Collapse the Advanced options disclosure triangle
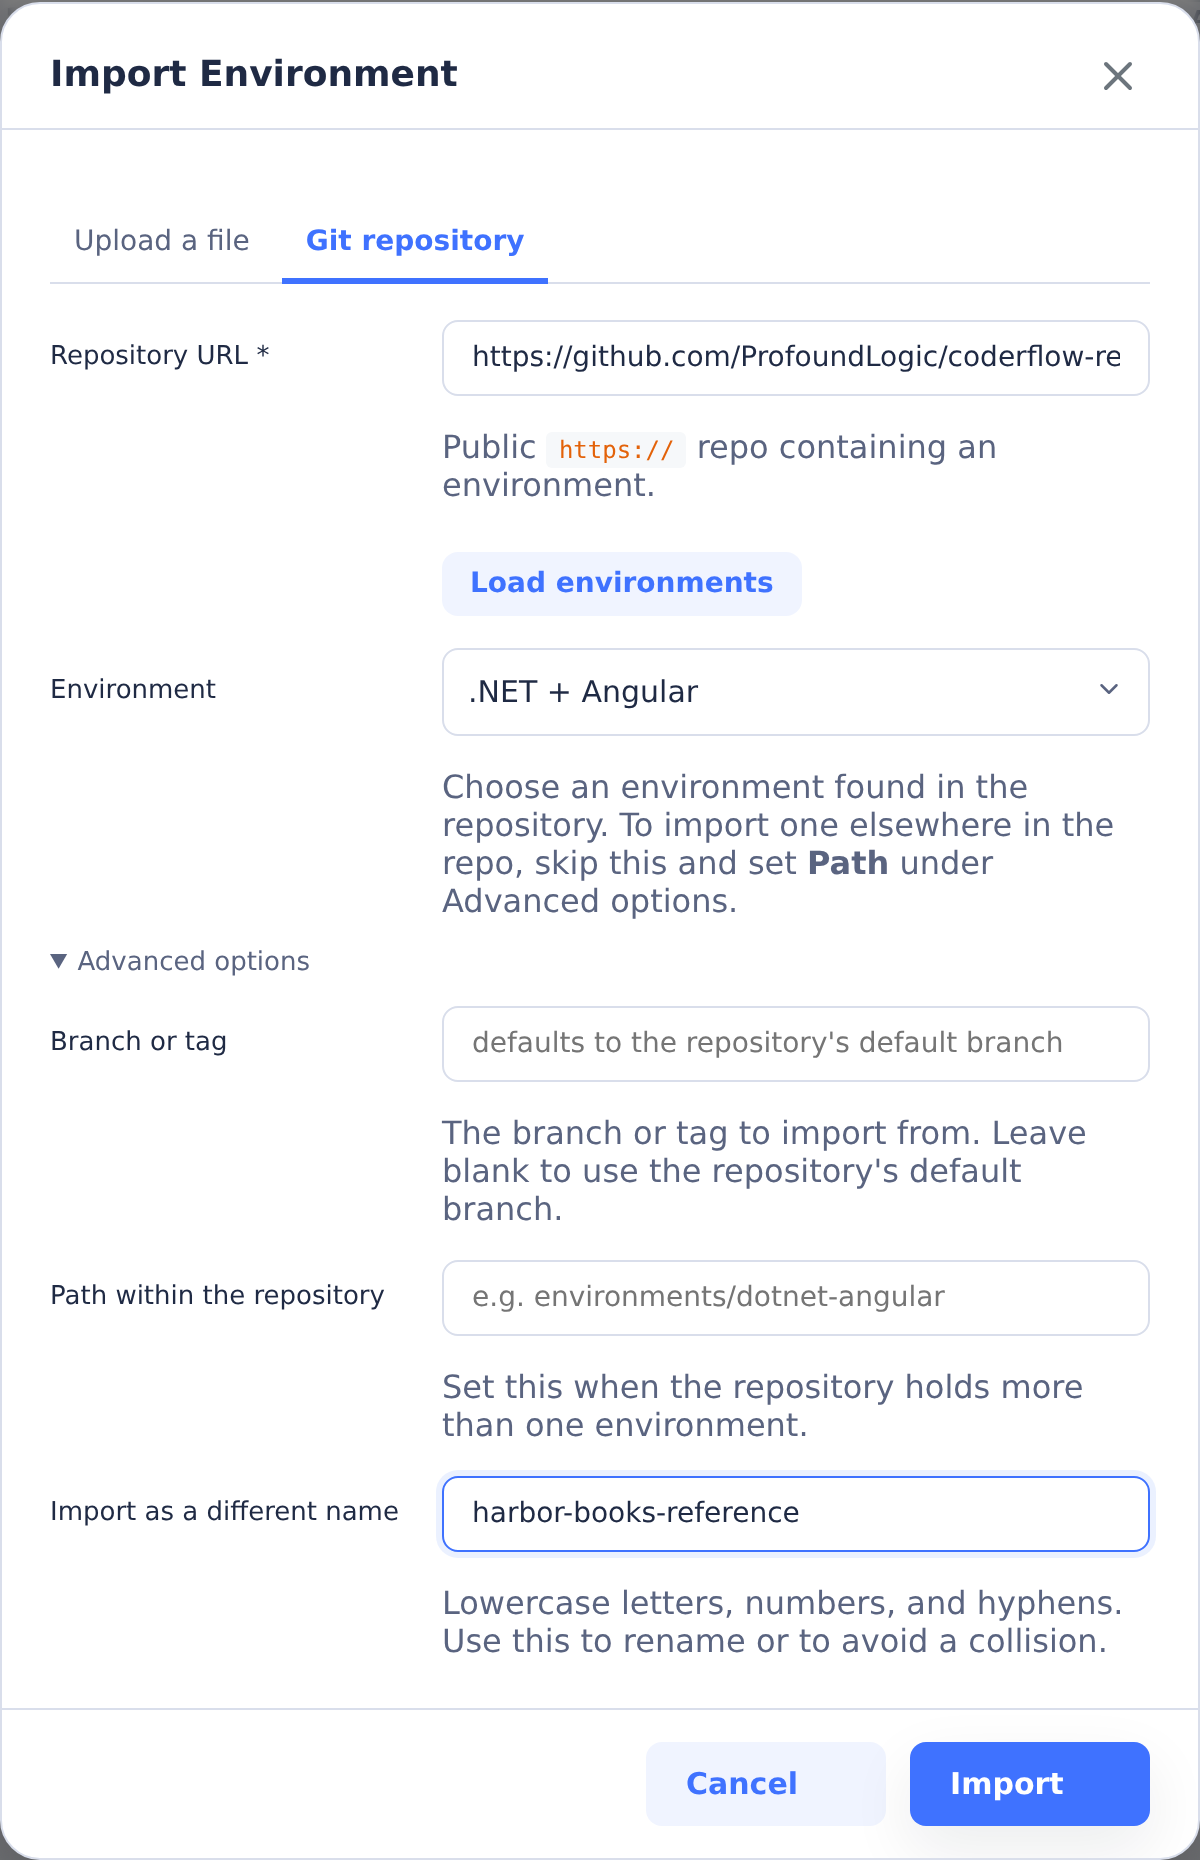This screenshot has width=1200, height=1860. point(59,961)
